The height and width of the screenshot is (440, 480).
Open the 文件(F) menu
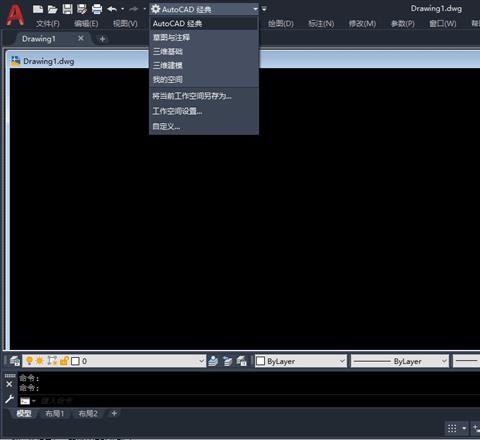coord(48,24)
